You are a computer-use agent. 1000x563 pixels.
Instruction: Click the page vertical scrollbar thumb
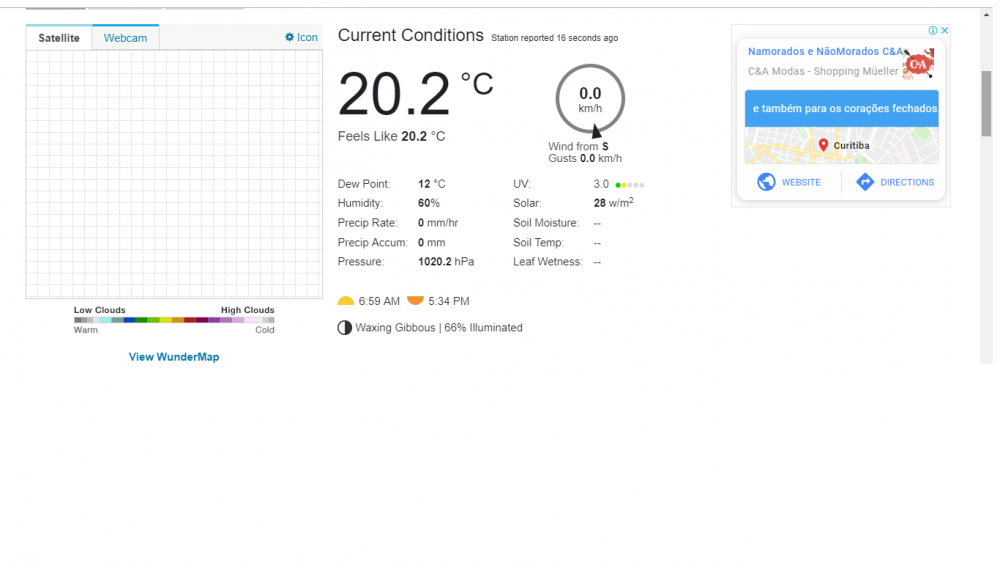click(x=986, y=103)
